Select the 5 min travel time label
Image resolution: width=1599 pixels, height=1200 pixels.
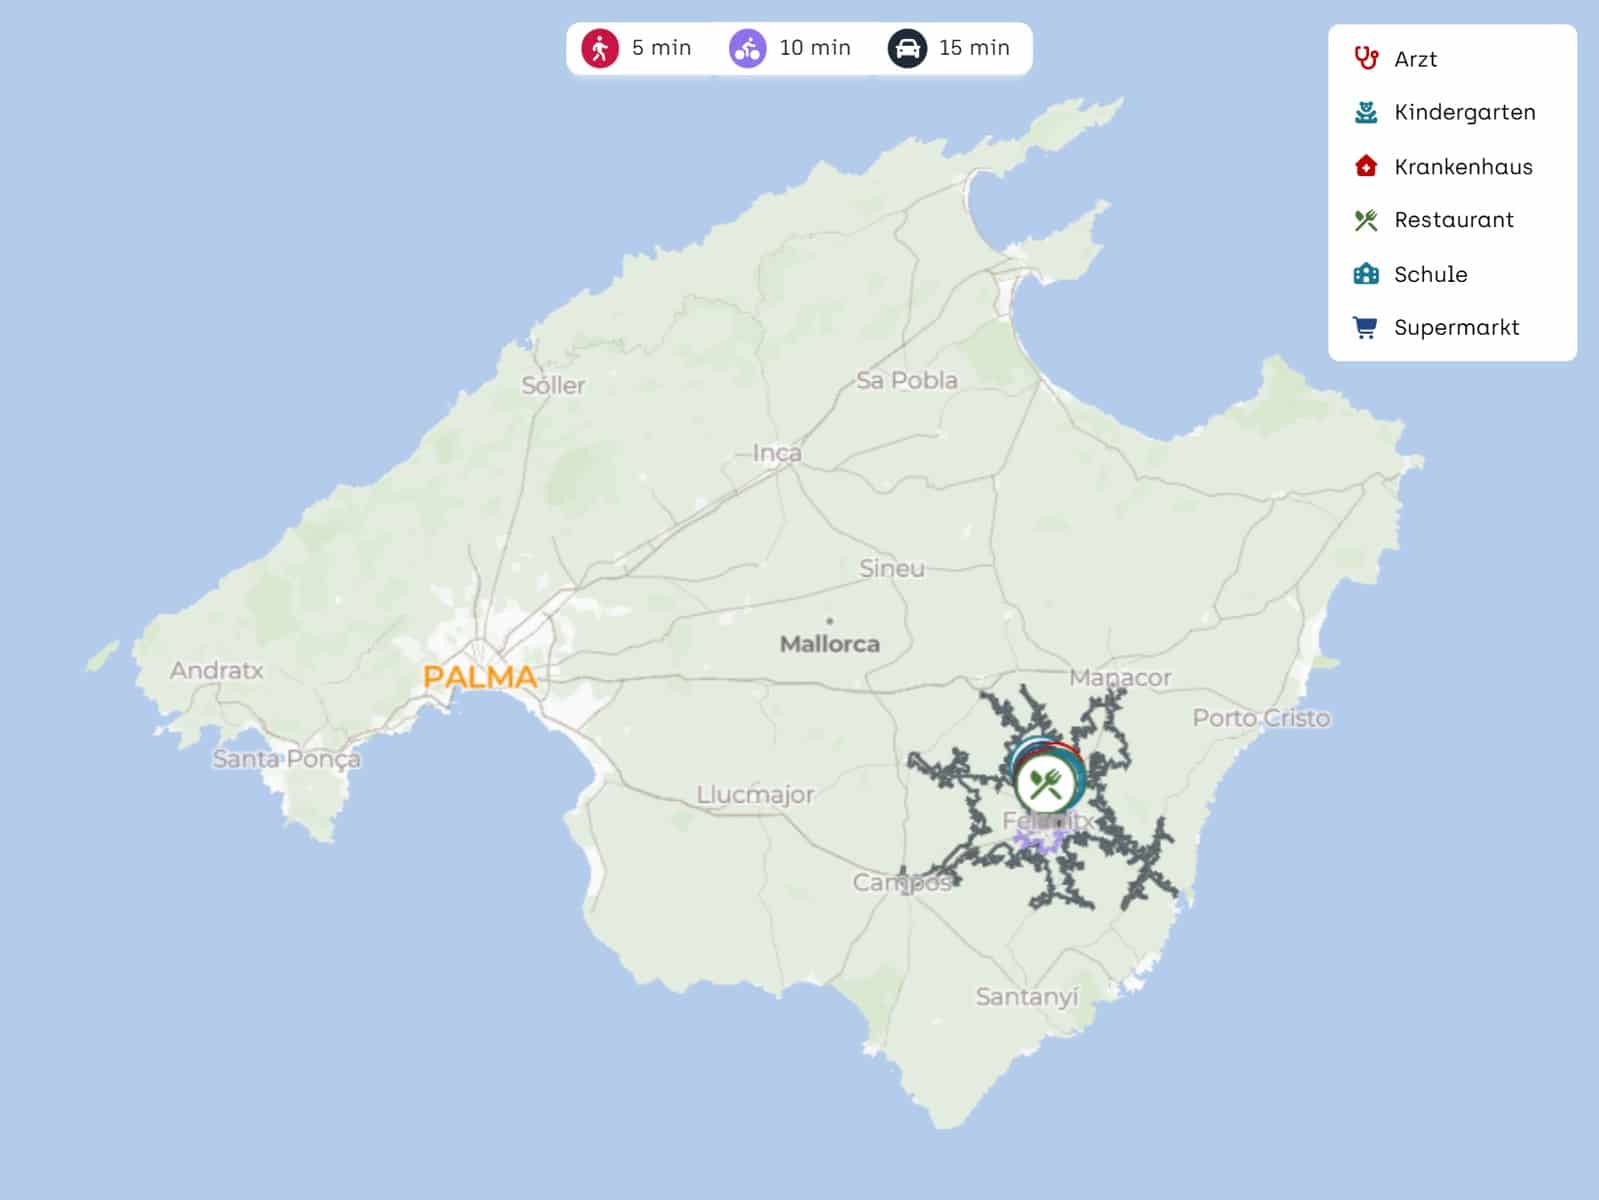pyautogui.click(x=661, y=48)
